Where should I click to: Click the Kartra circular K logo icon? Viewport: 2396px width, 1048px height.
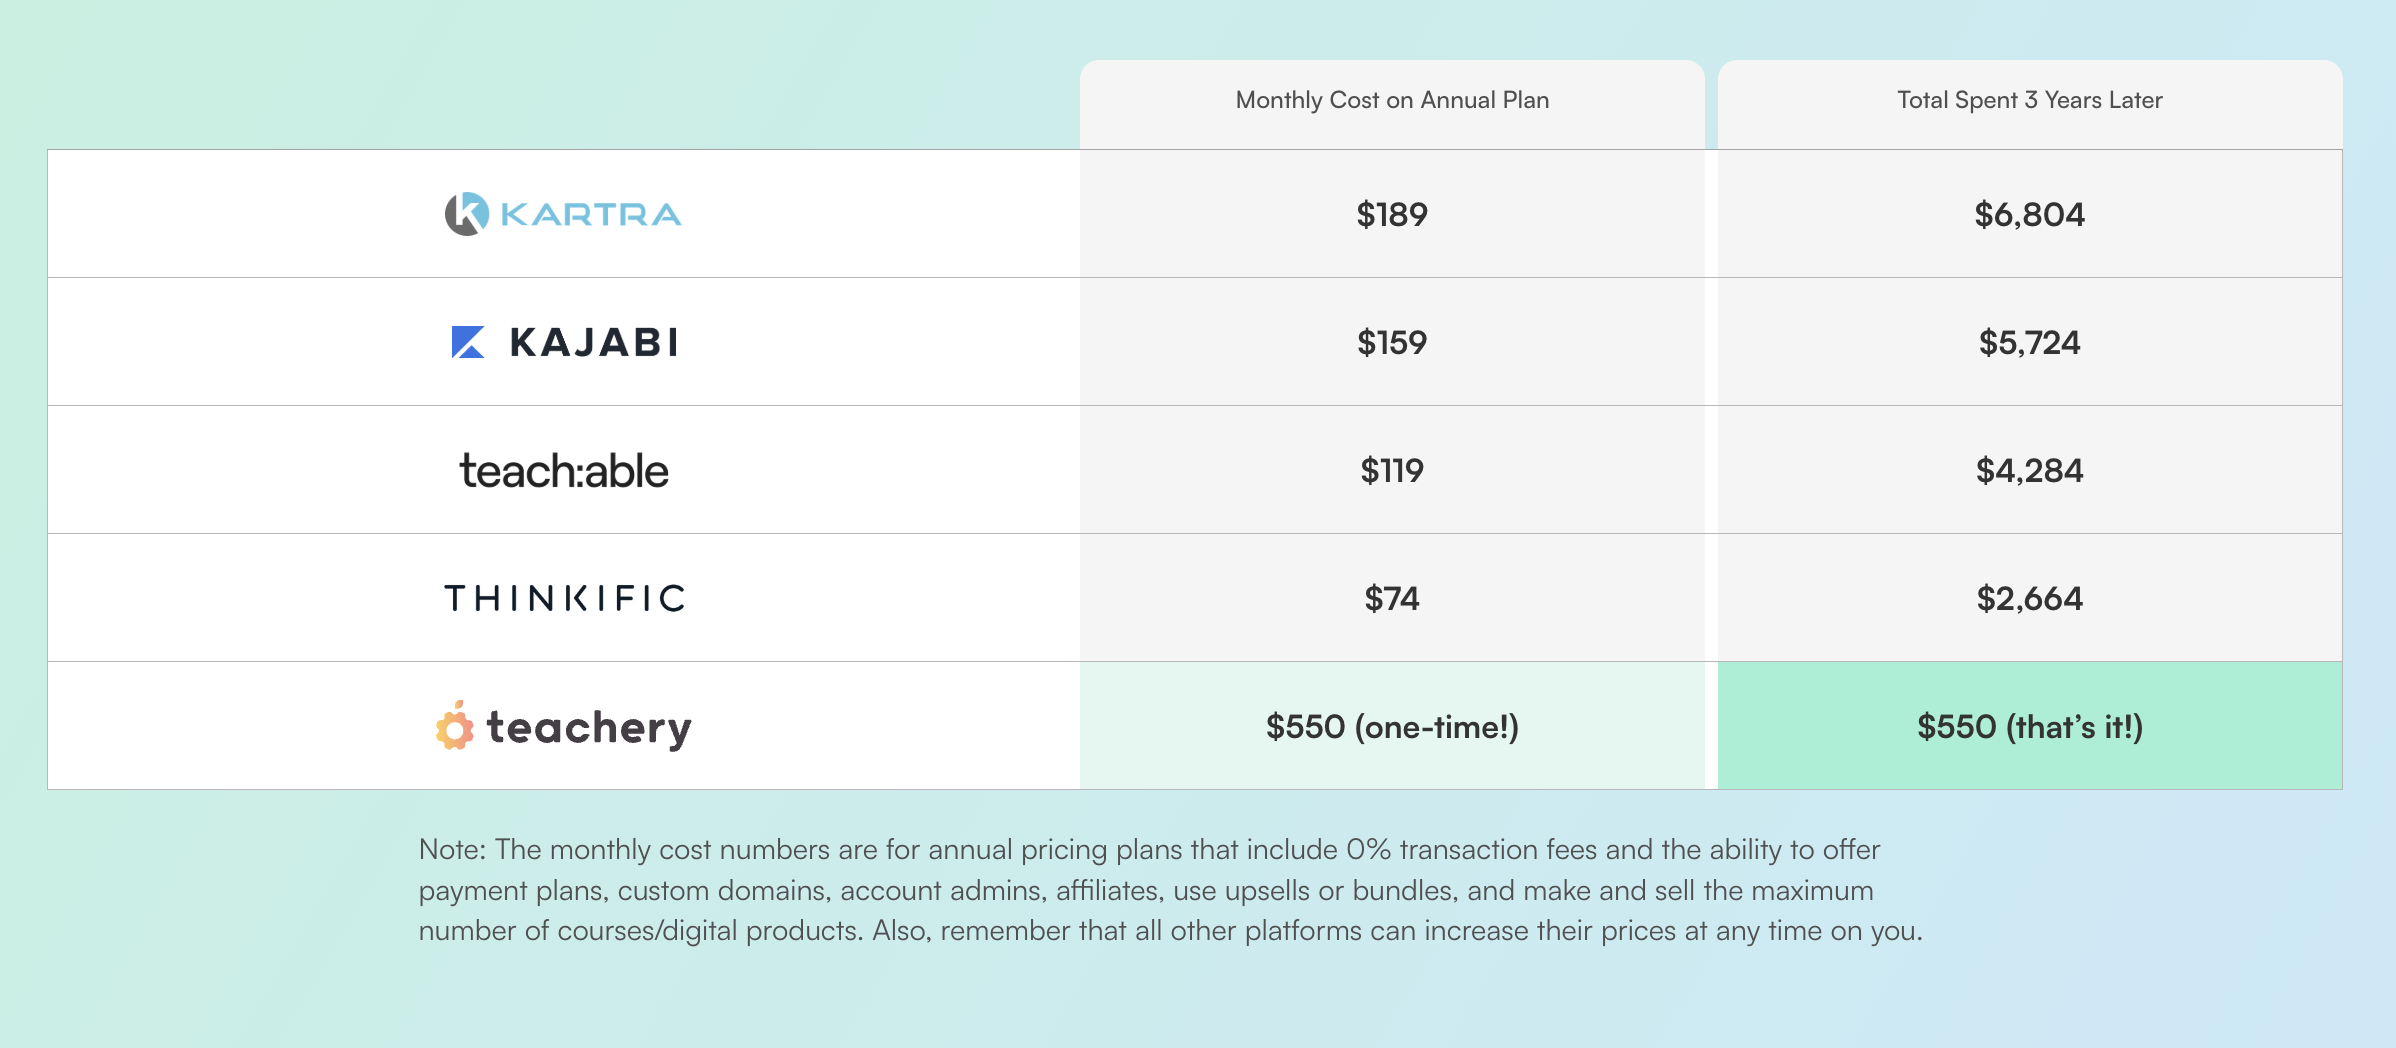(467, 214)
